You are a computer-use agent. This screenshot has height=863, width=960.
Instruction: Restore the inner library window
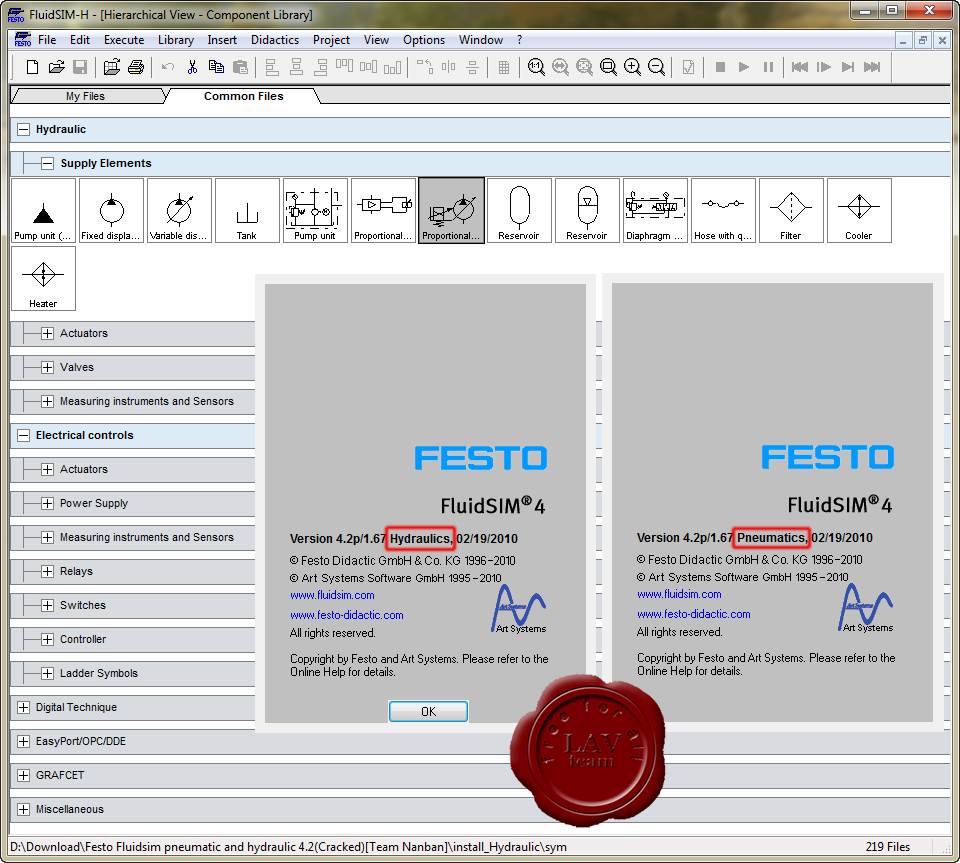[922, 40]
